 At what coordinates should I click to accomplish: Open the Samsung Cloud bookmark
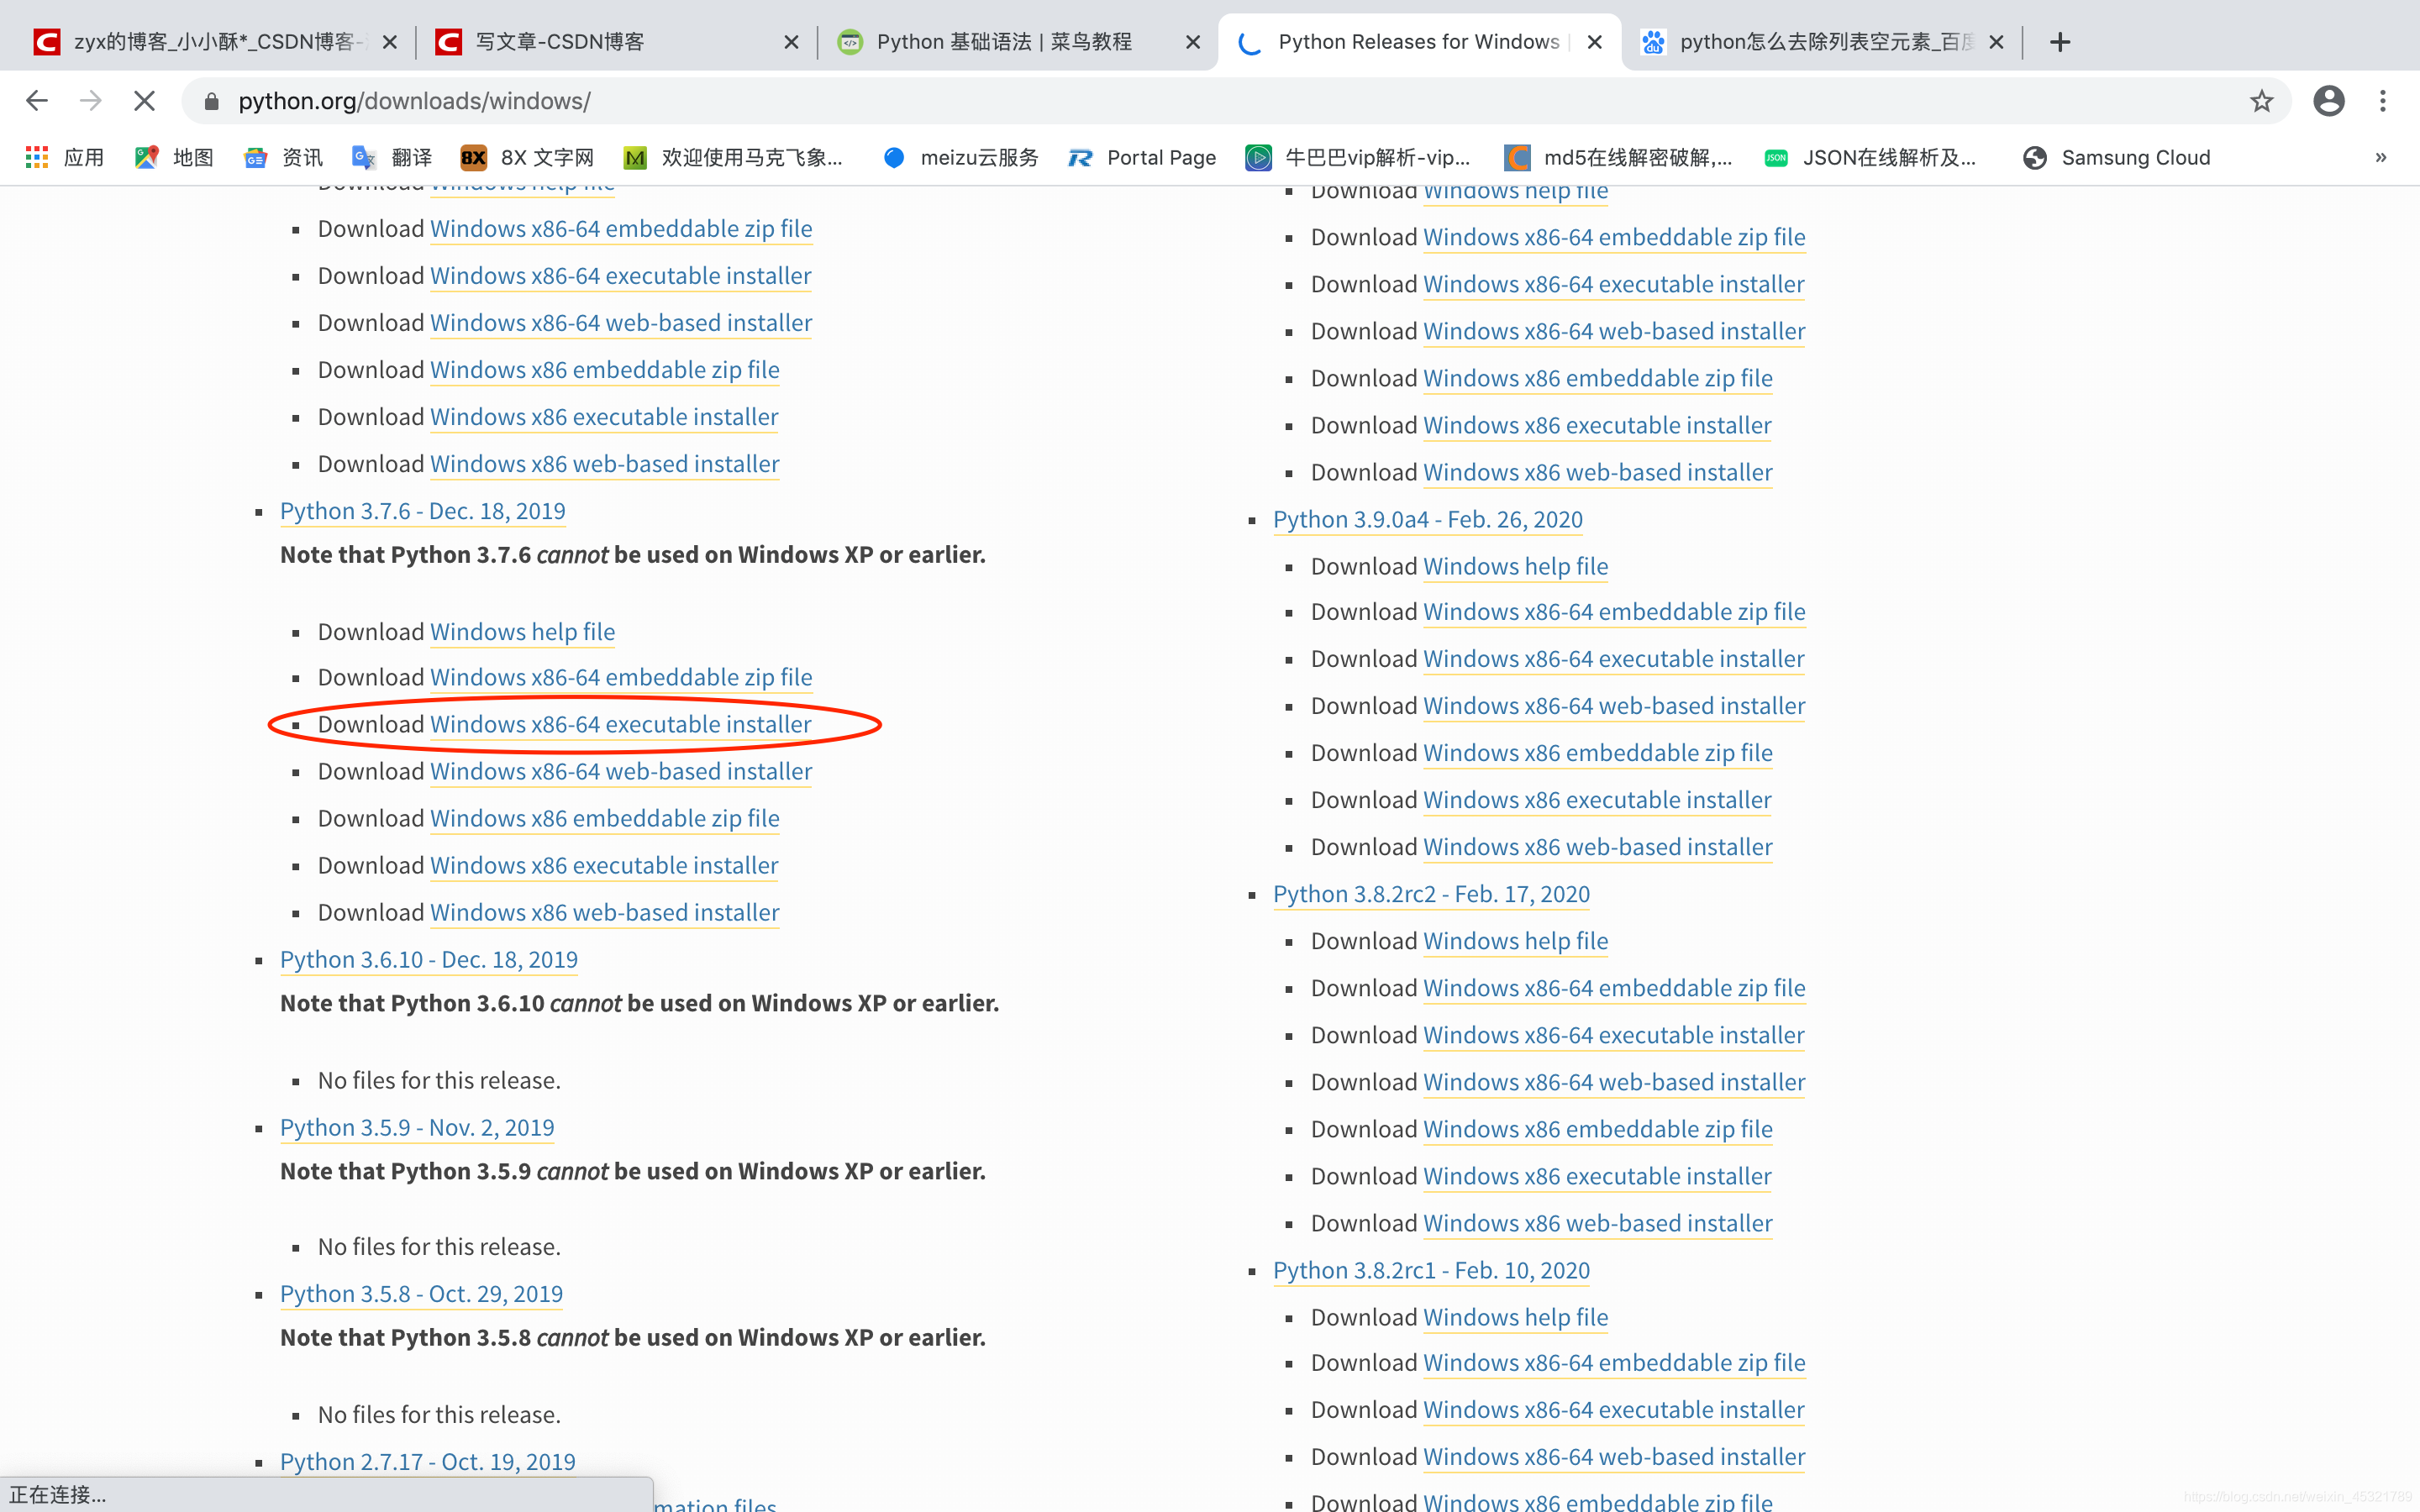(2116, 157)
